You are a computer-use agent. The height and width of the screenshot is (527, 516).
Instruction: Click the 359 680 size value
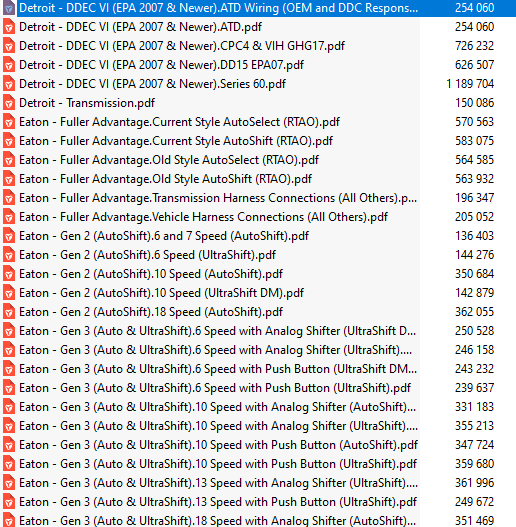click(474, 464)
